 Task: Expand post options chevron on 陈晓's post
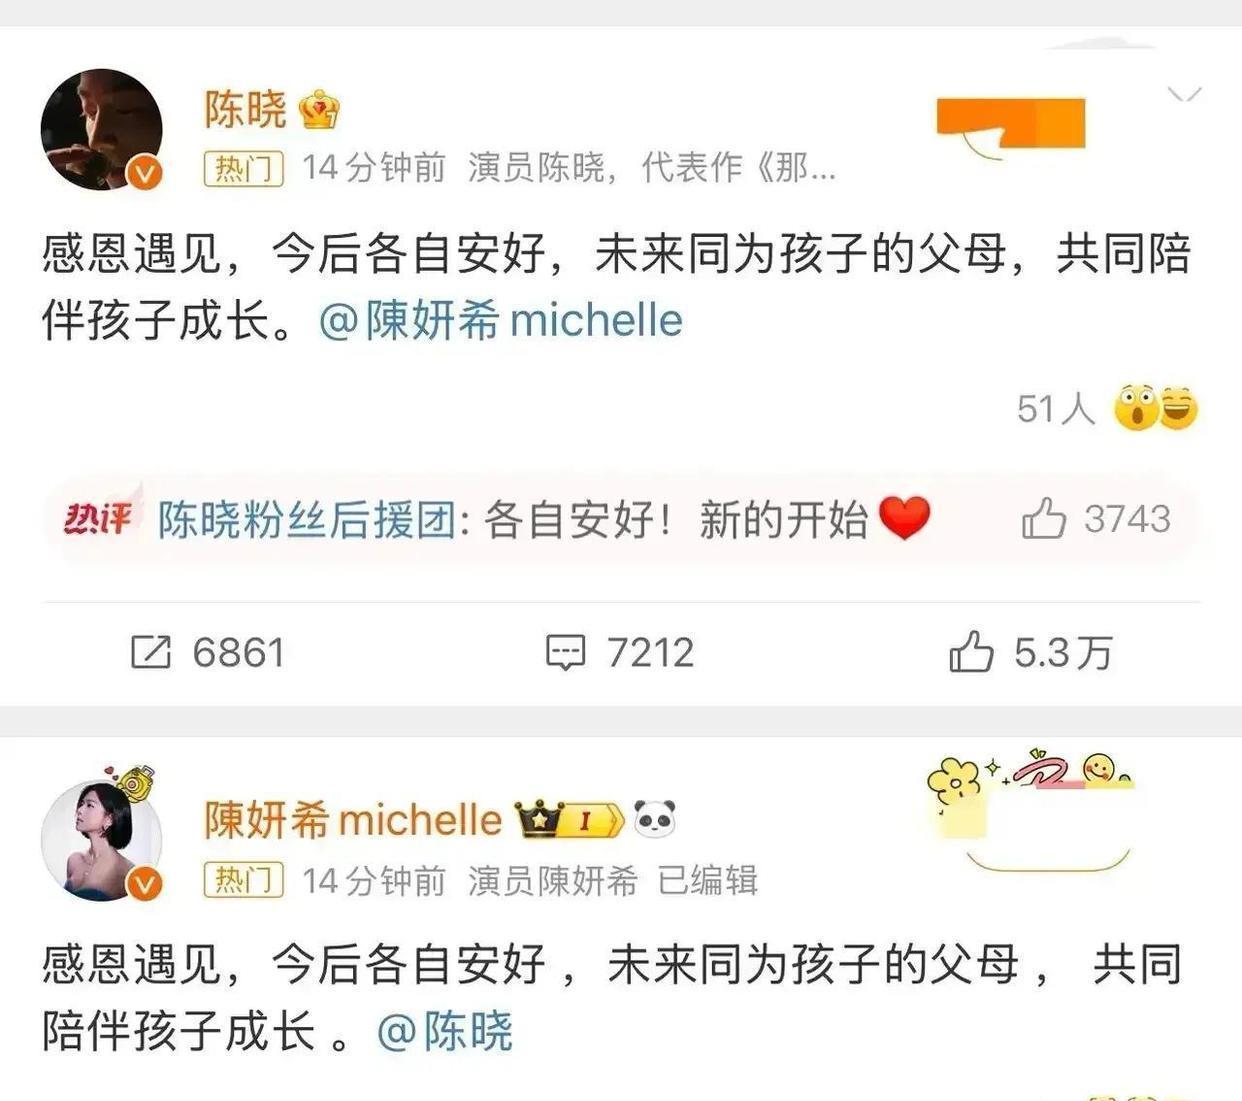pos(1184,94)
